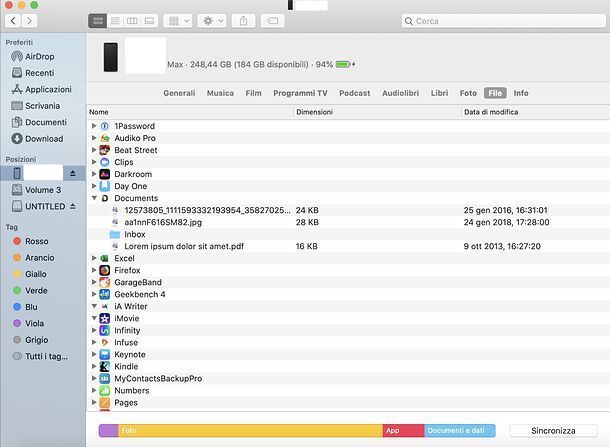Select the Blu tag
Screen dimensions: 610x447
(x=25, y=307)
